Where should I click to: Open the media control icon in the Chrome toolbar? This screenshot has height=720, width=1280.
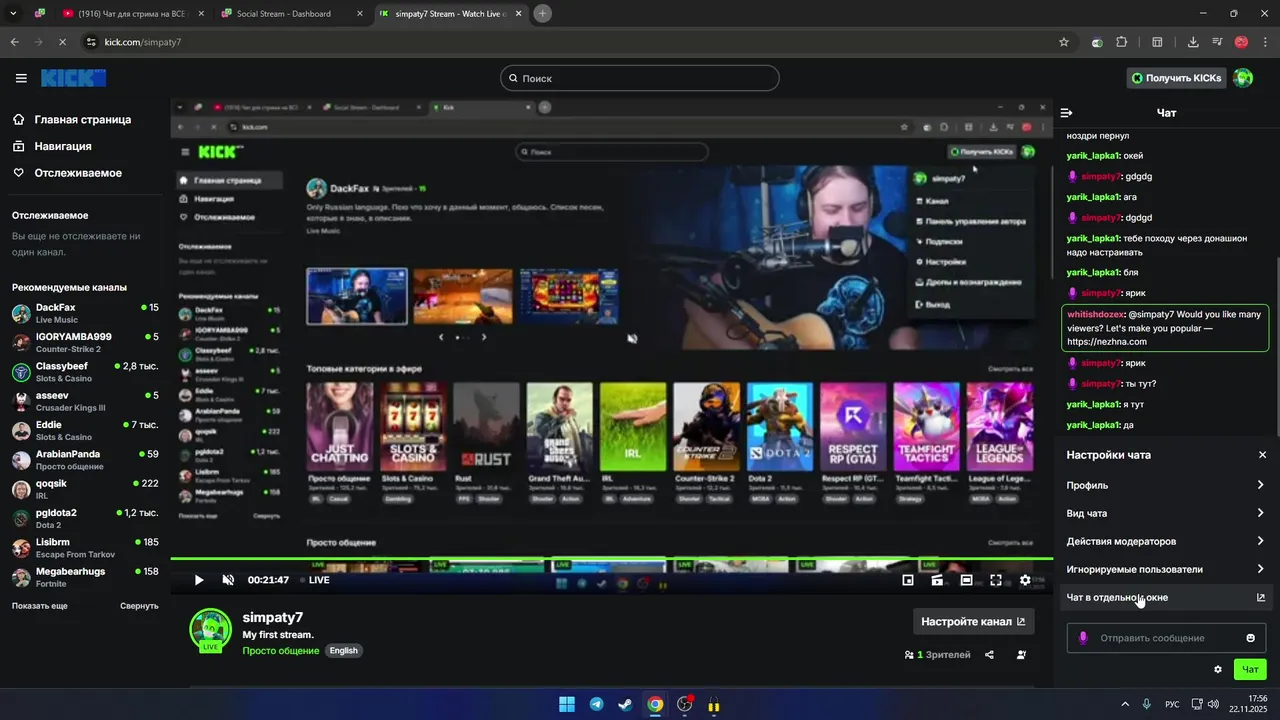pos(1217,42)
